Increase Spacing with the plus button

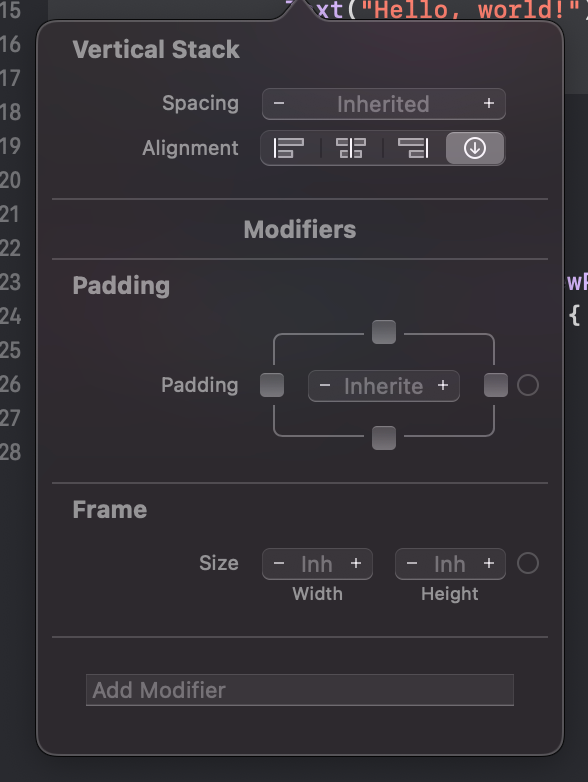click(x=489, y=103)
